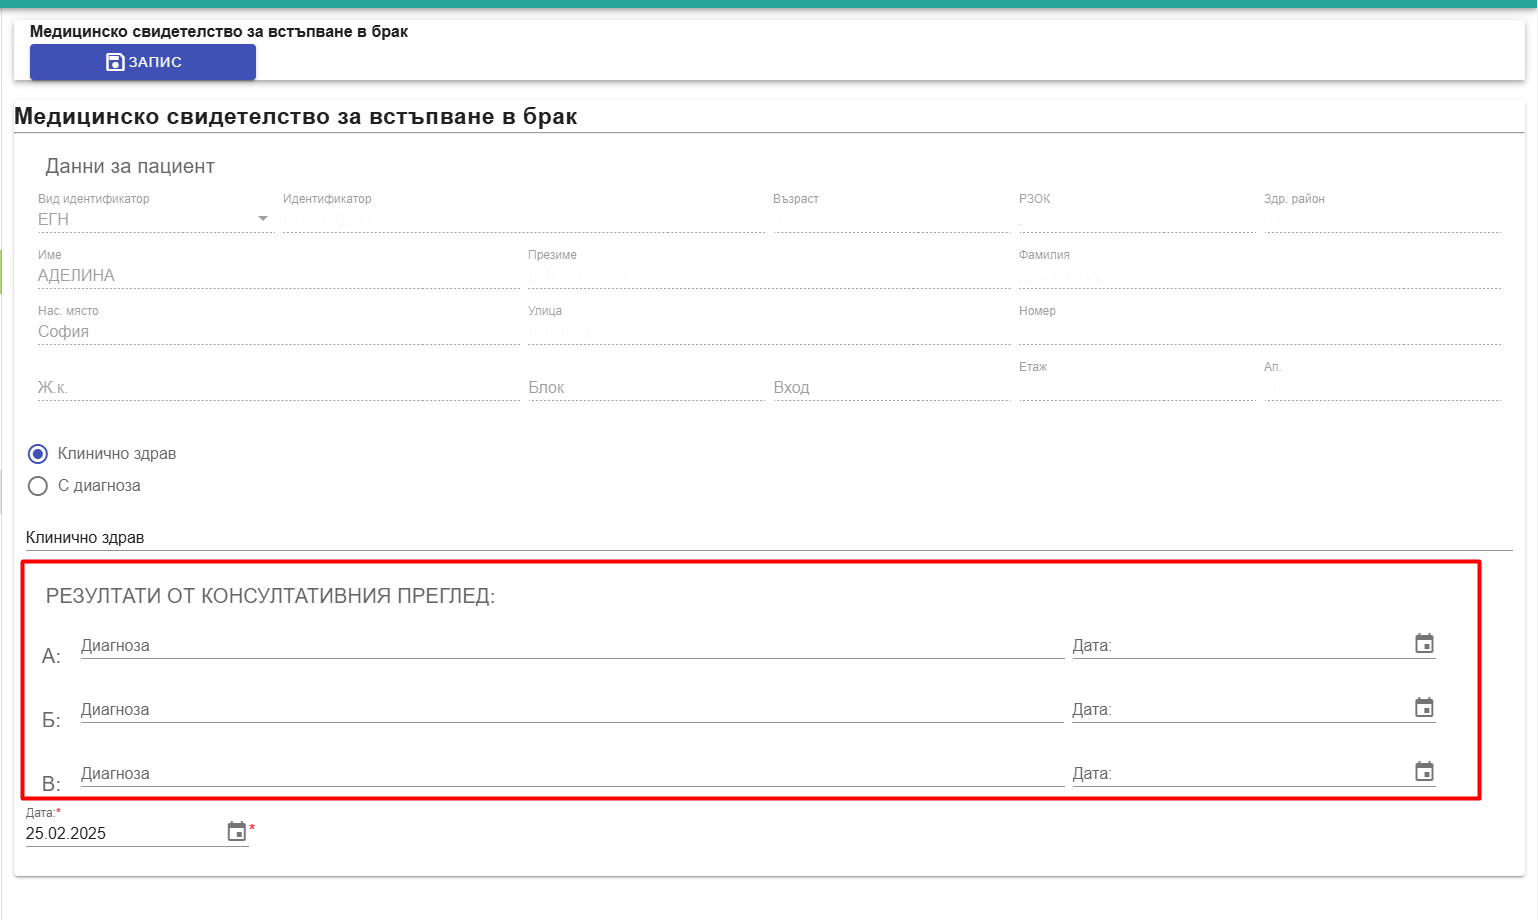Click the ЗАПИС save button
This screenshot has height=920, width=1538.
coord(143,62)
